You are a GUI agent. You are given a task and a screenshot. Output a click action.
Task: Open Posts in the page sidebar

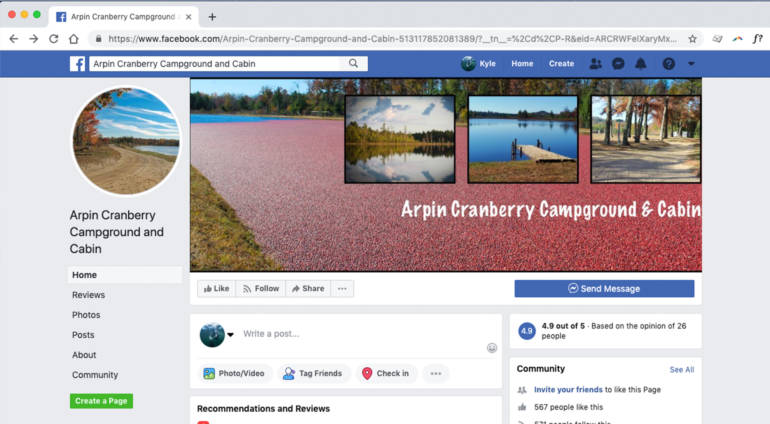tap(83, 335)
